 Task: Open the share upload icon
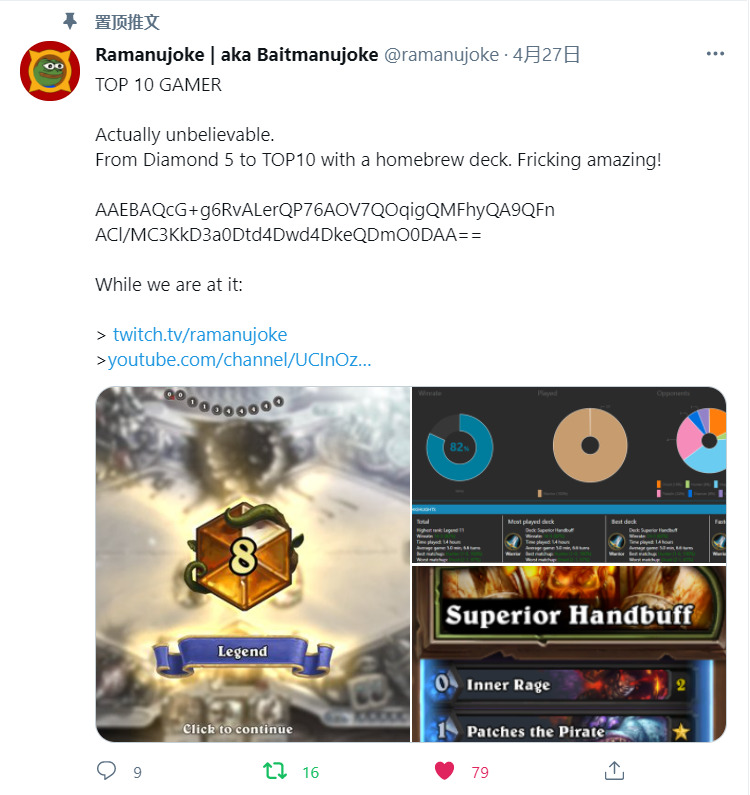point(614,771)
